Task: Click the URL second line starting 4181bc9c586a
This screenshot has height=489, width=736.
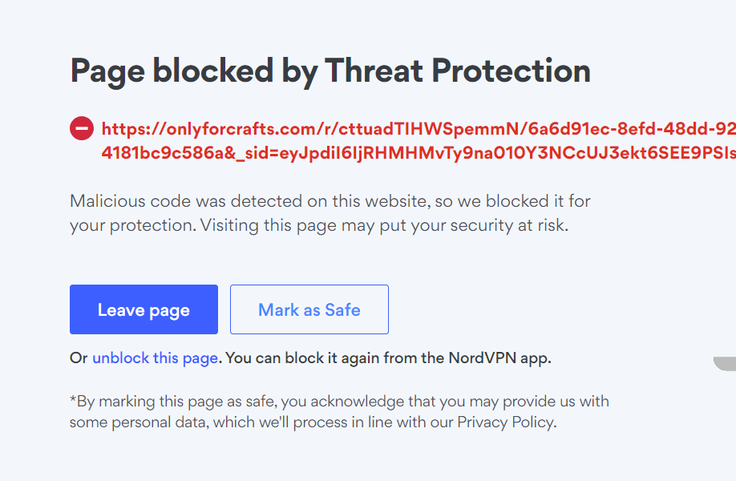Action: 419,153
